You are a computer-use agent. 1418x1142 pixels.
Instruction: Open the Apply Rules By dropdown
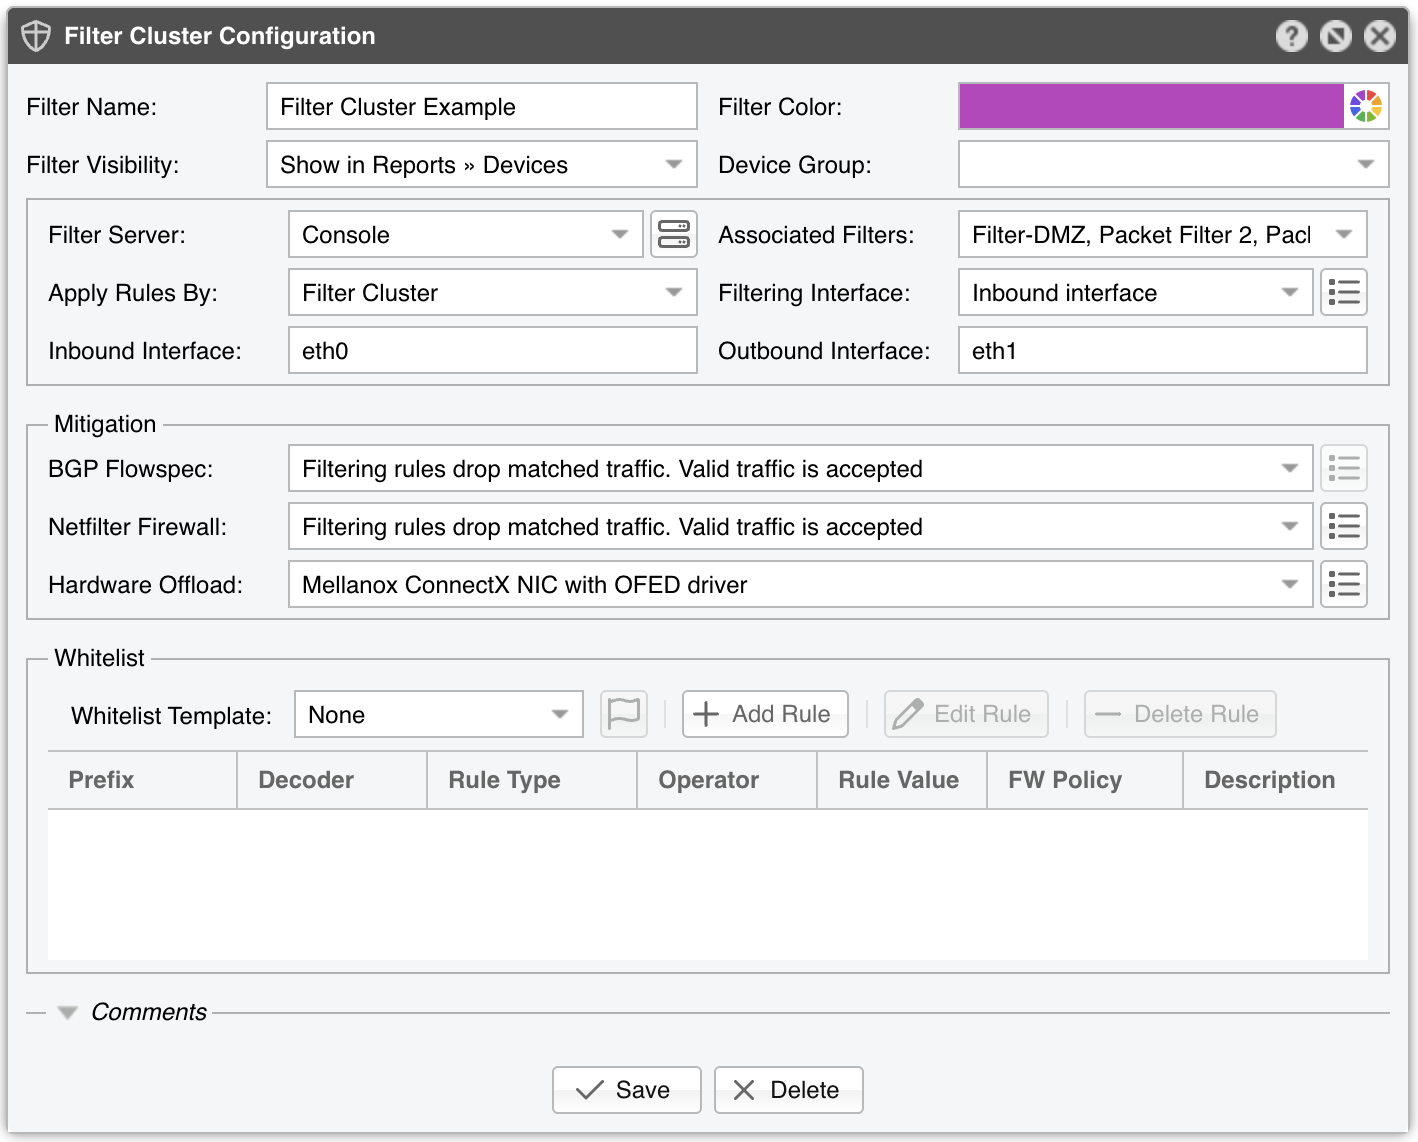coord(493,292)
